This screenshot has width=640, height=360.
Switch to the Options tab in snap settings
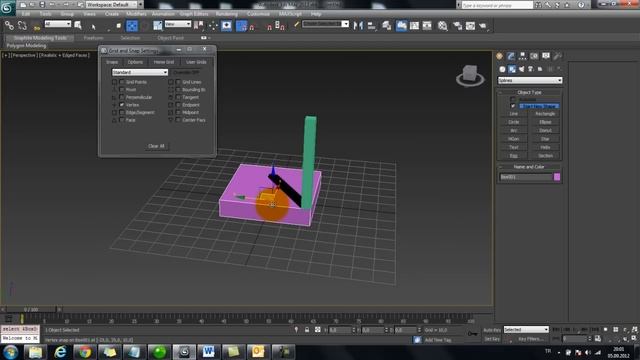[x=135, y=62]
